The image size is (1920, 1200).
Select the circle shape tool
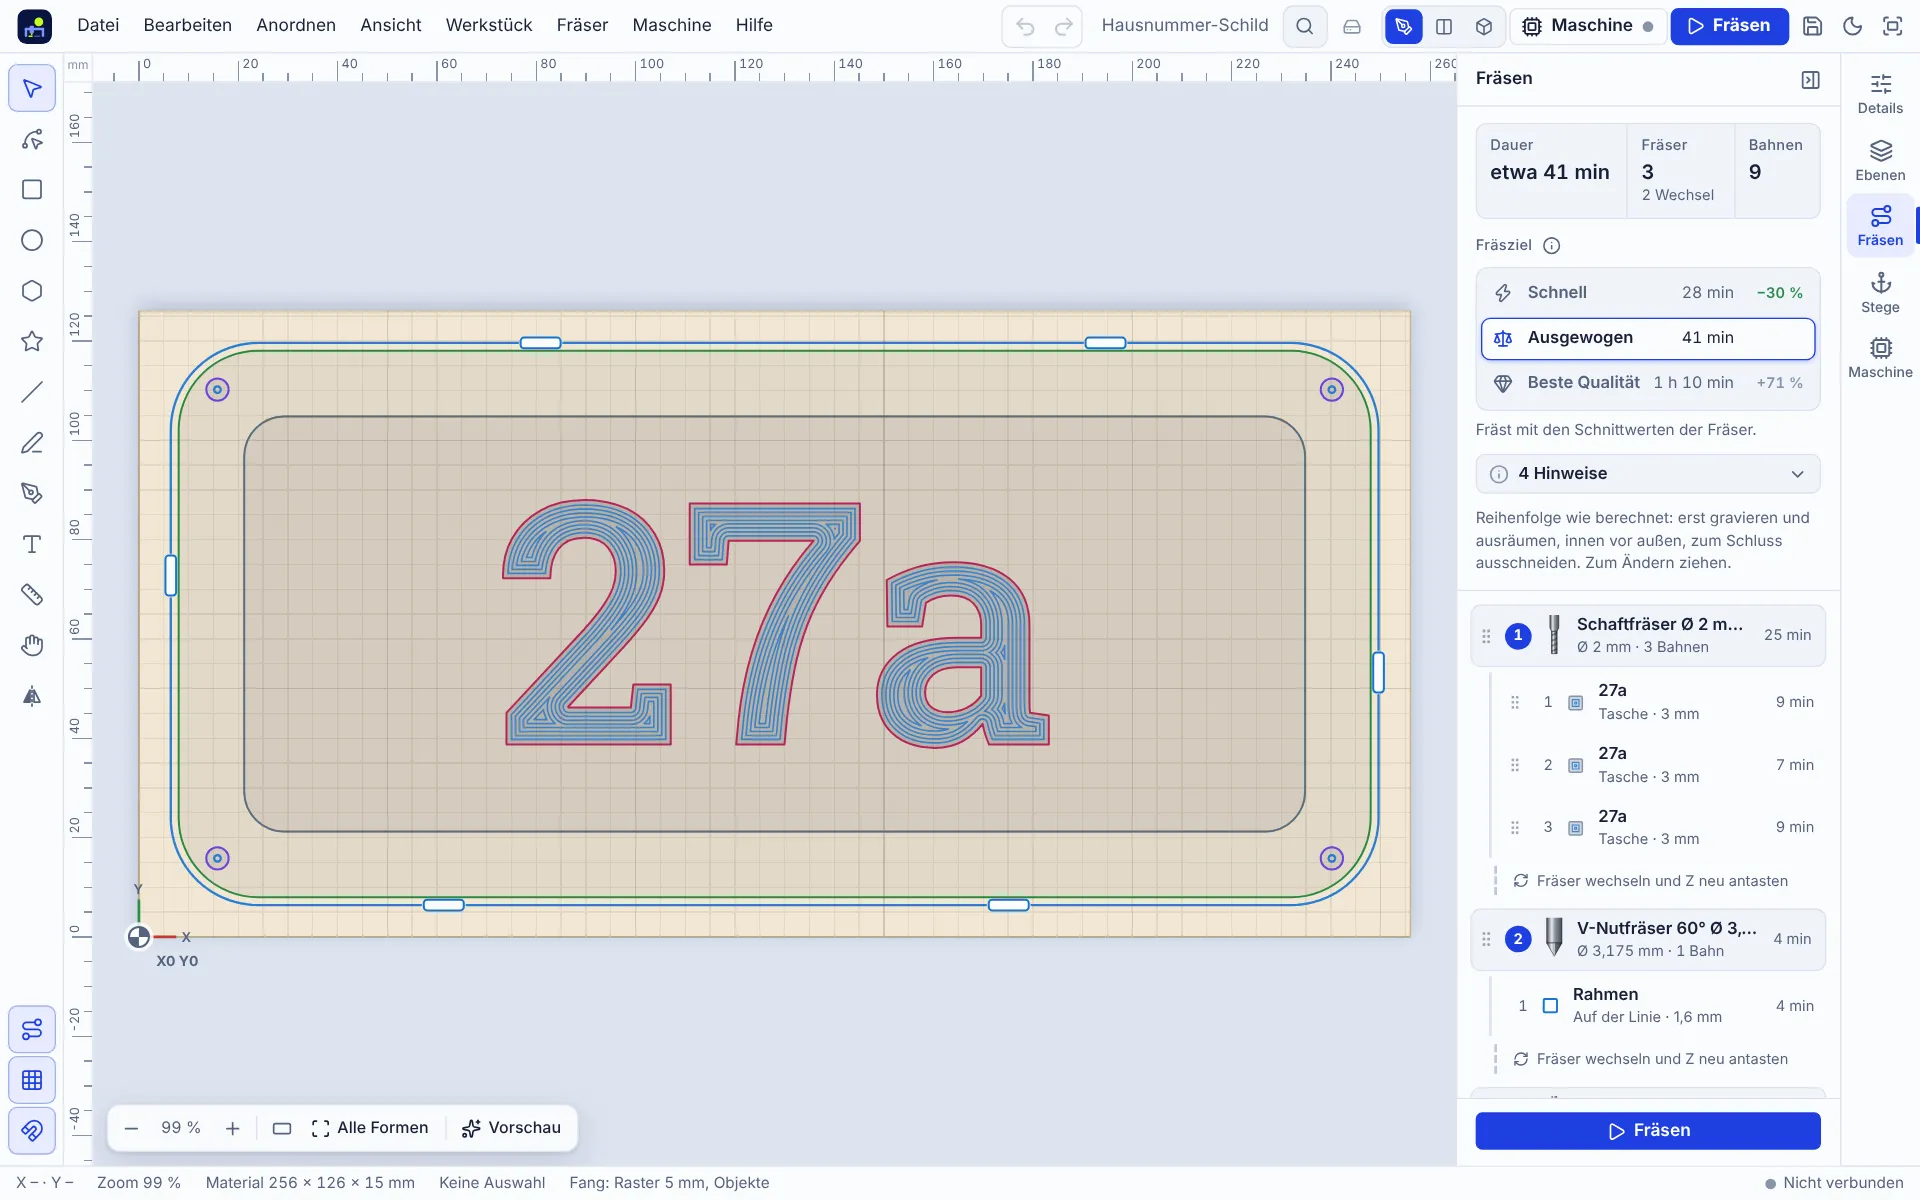32,240
